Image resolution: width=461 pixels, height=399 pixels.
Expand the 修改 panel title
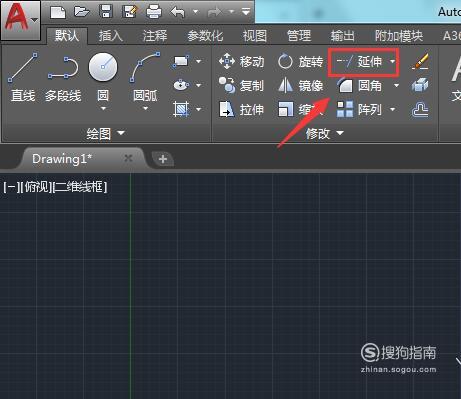[x=324, y=134]
